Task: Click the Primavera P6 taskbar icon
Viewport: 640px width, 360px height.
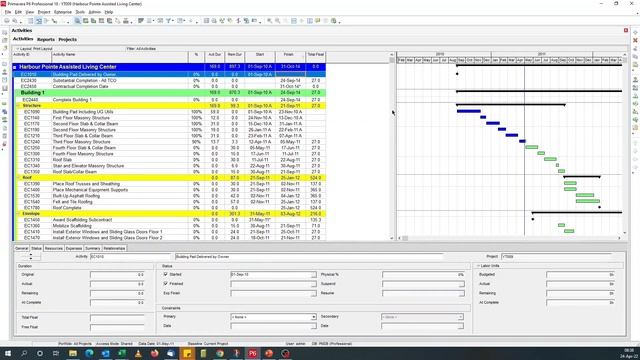Action: [x=252, y=353]
